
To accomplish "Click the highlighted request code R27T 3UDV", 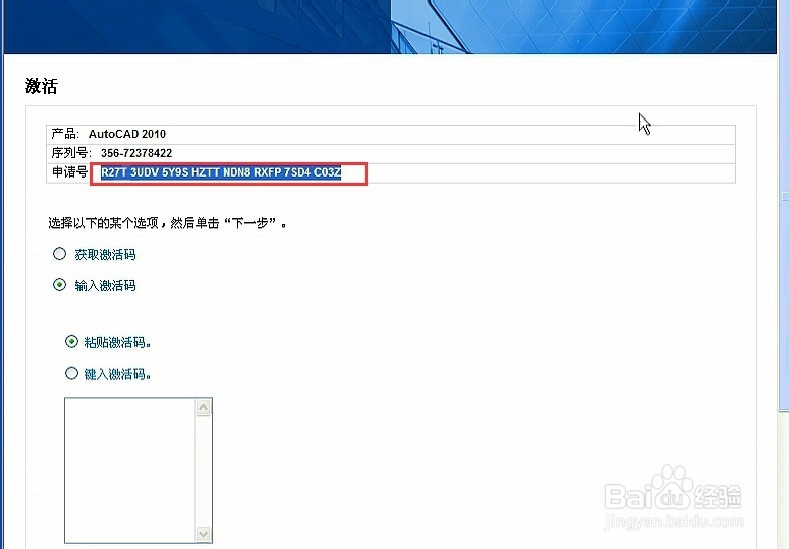I will (x=221, y=173).
